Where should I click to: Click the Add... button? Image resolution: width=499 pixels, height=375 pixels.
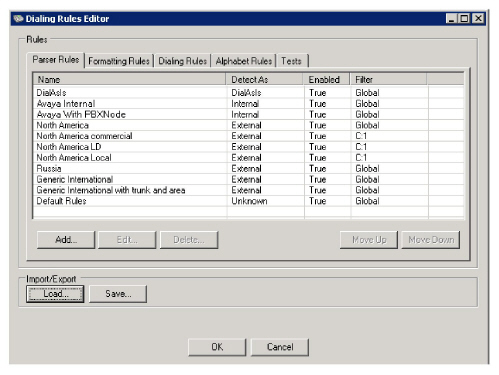coord(66,240)
